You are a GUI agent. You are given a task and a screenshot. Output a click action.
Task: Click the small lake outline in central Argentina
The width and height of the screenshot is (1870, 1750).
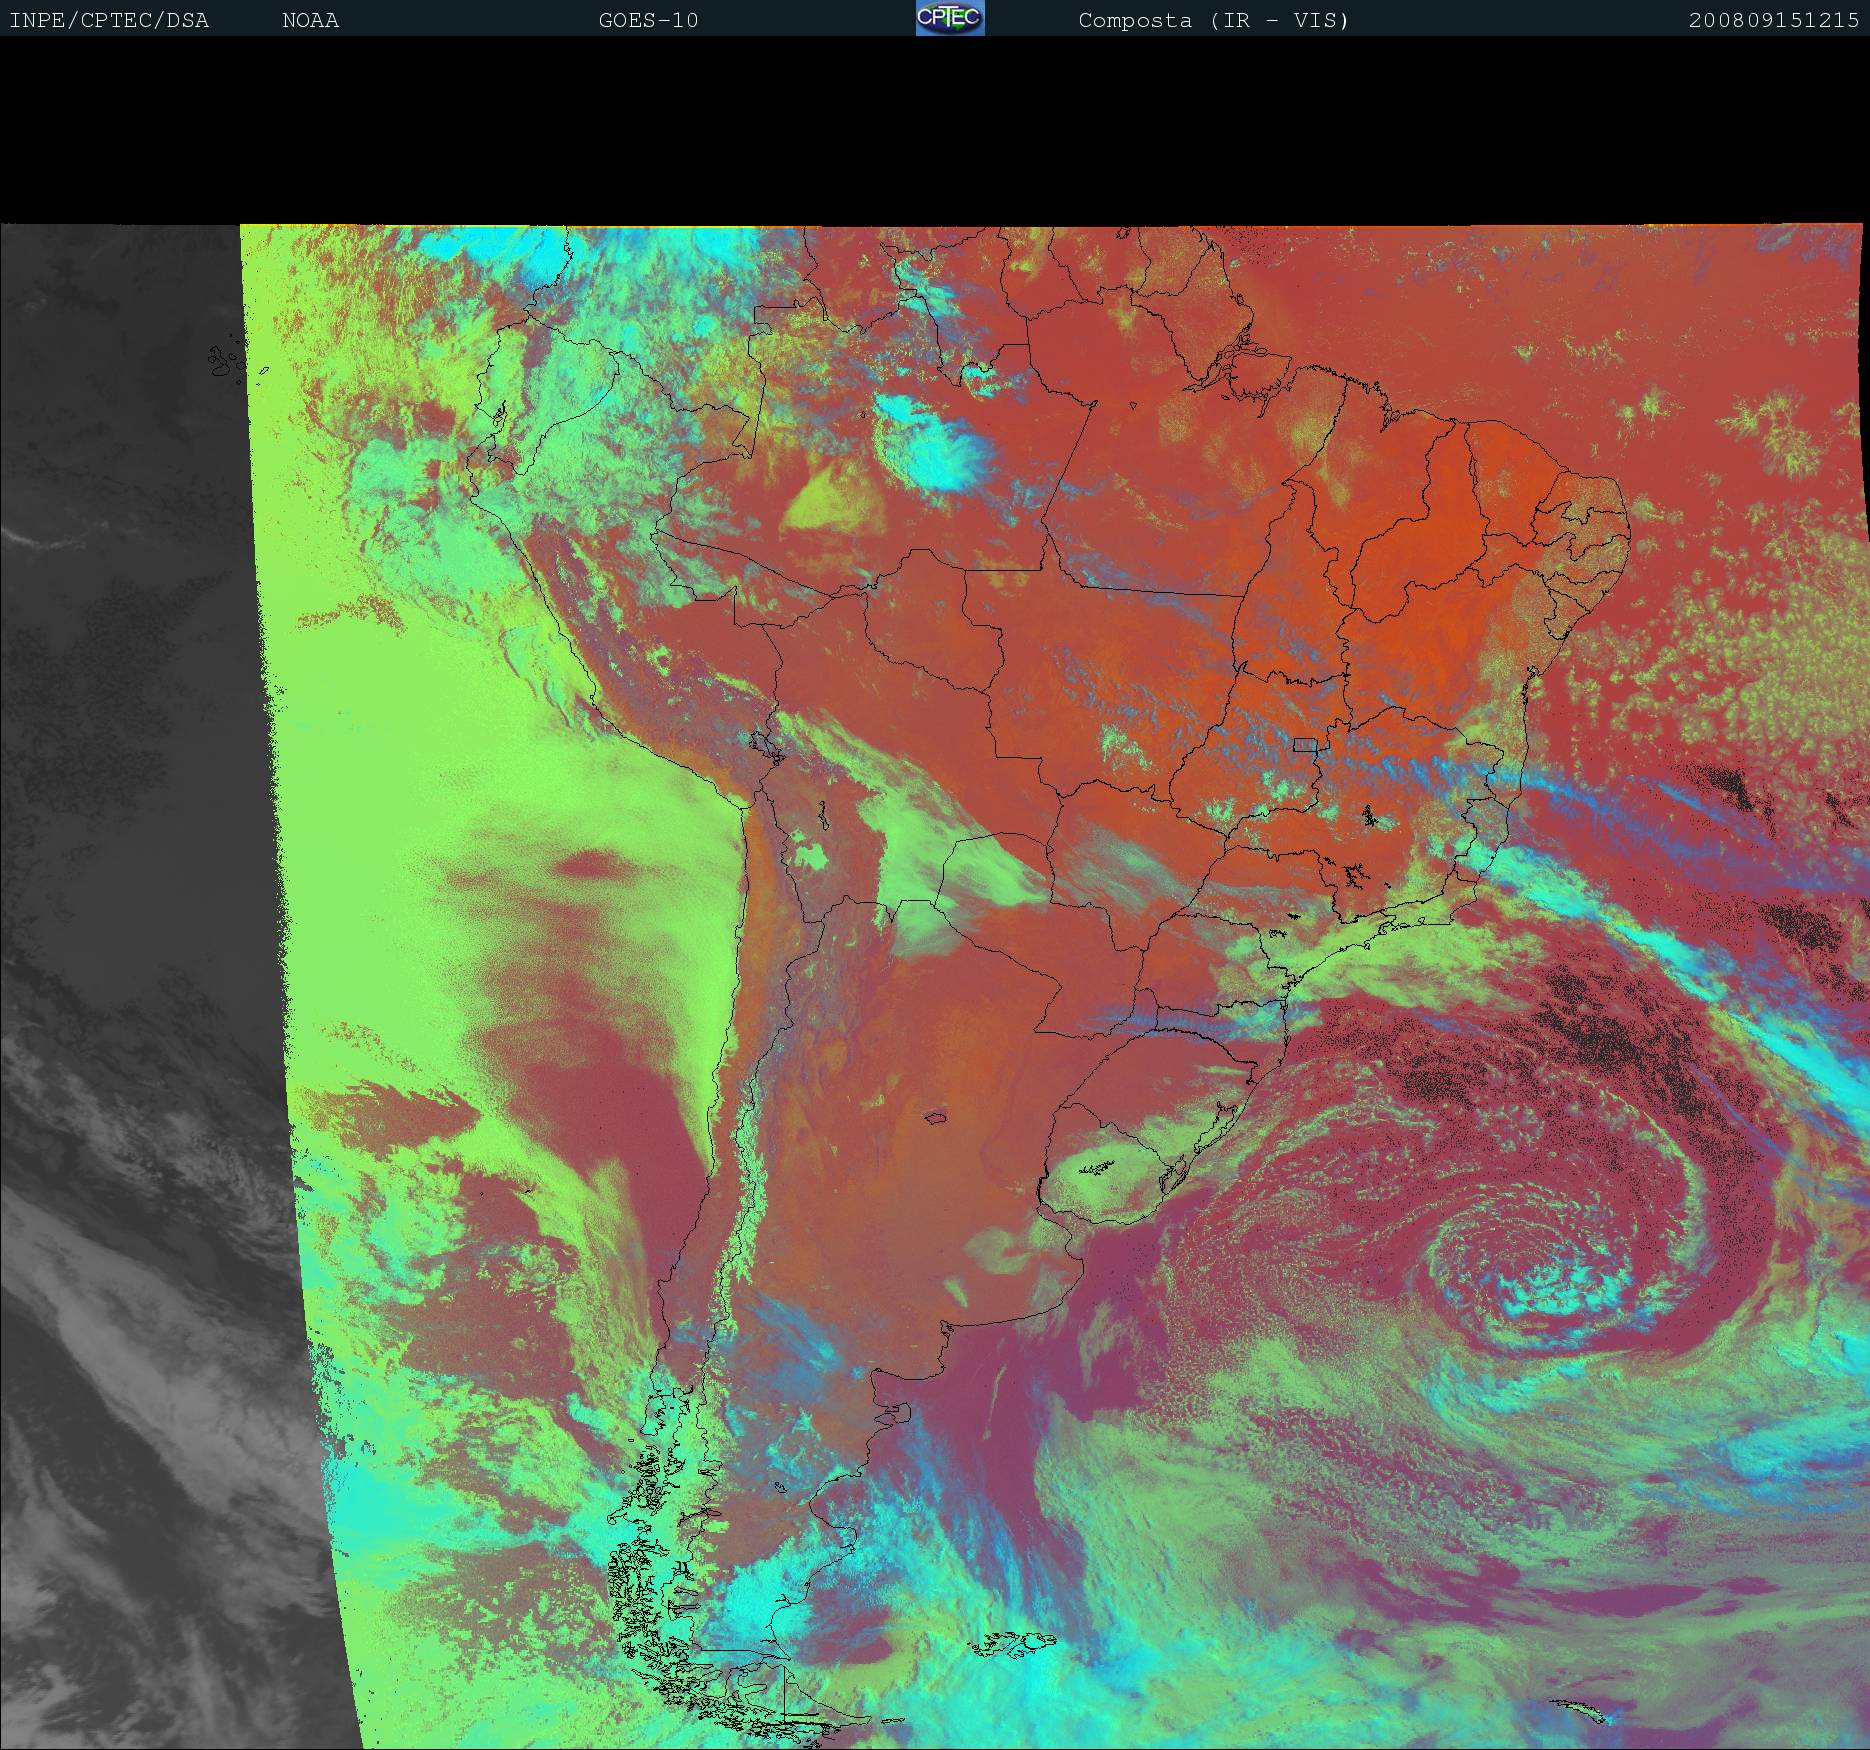(936, 1117)
